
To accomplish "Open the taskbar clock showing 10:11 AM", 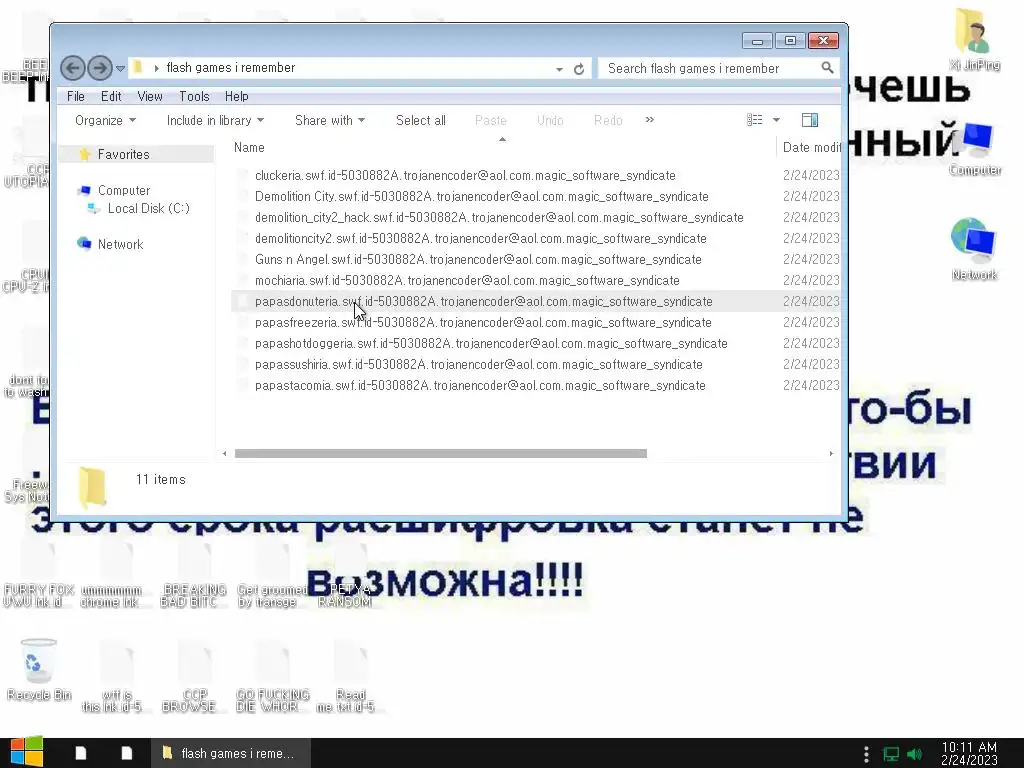I will [969, 753].
